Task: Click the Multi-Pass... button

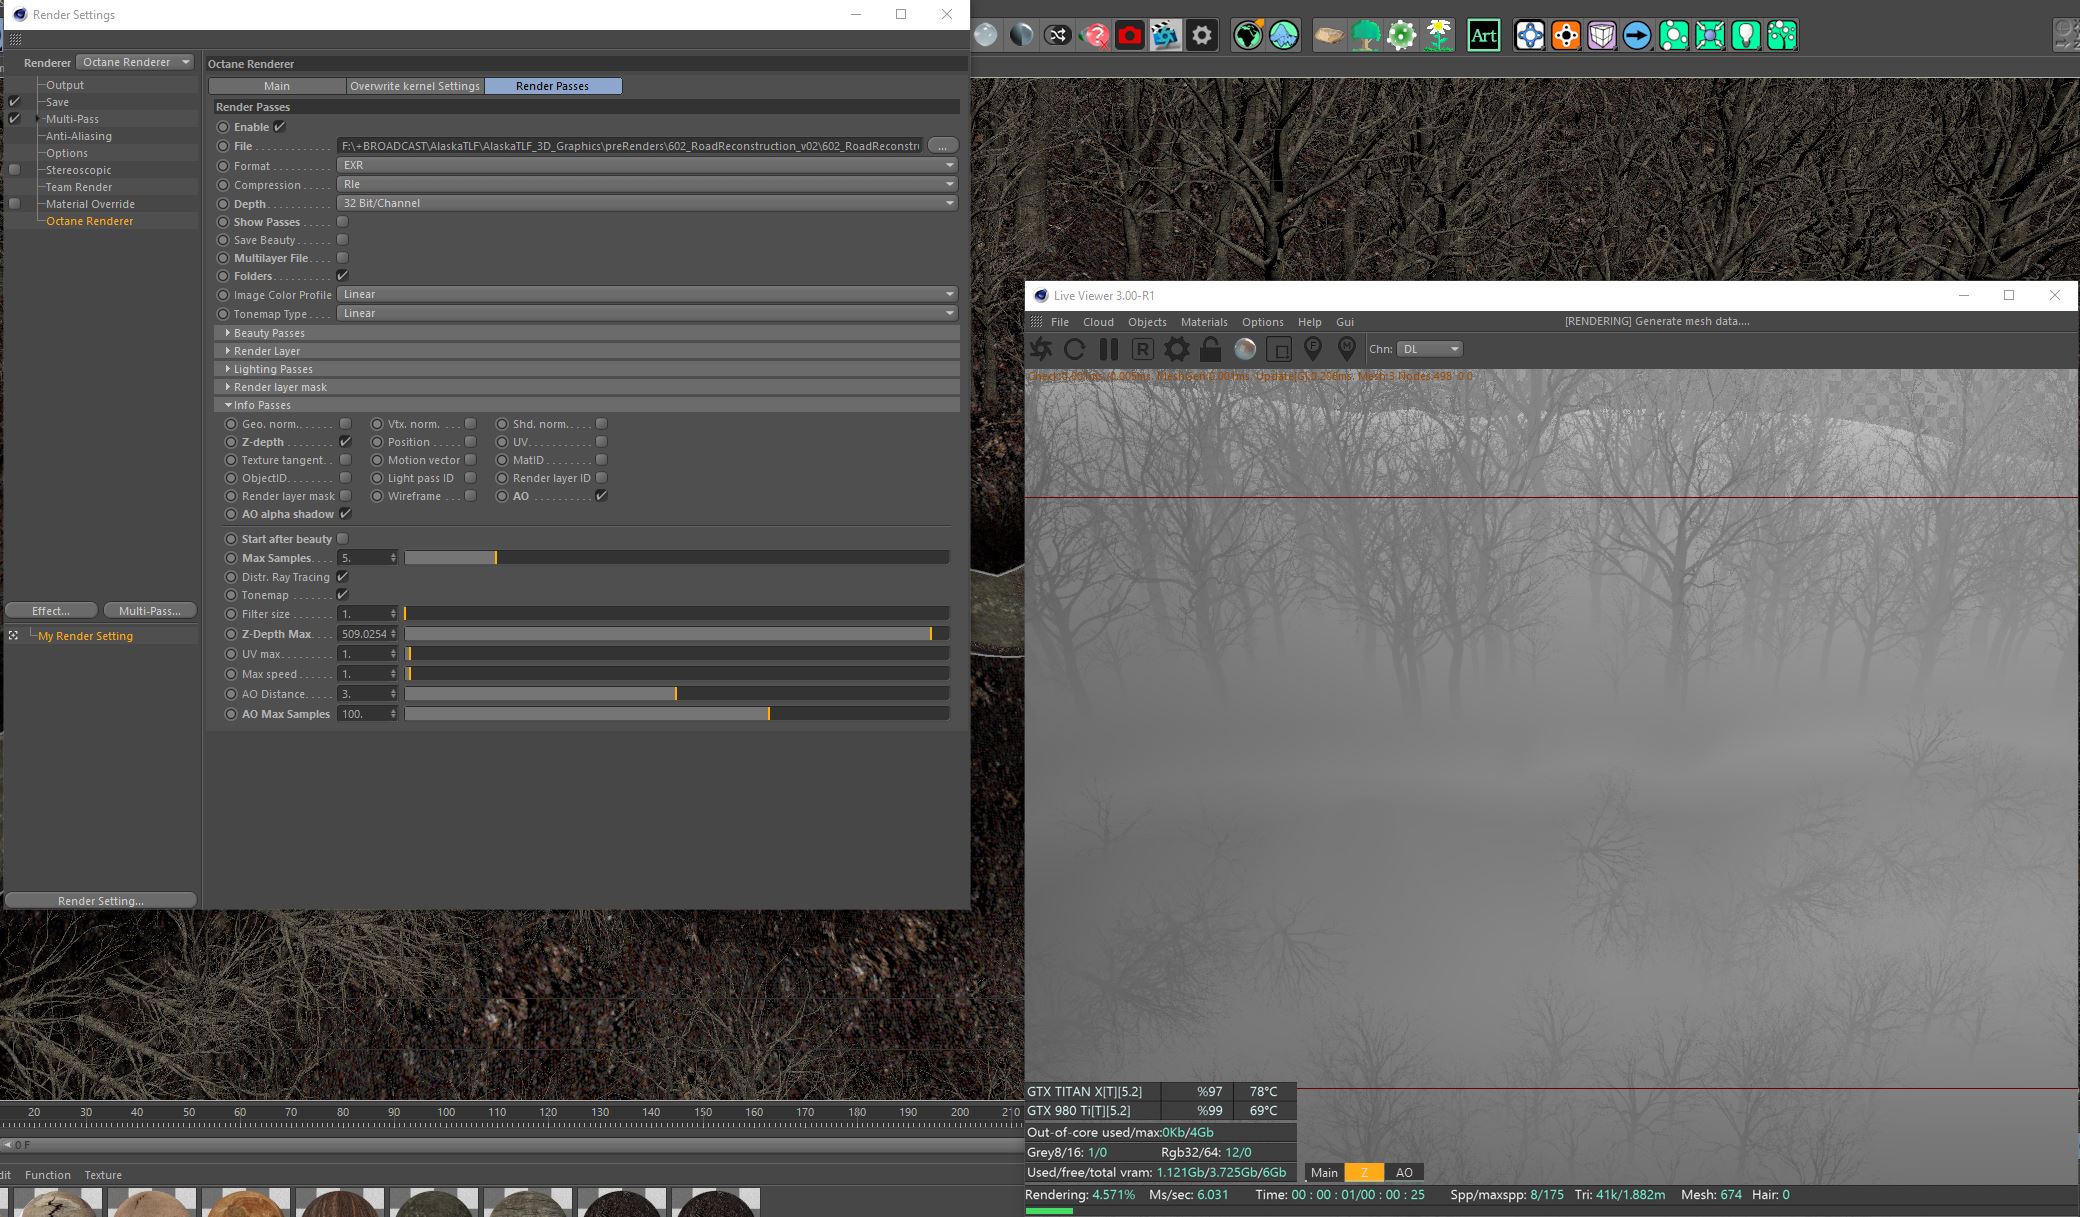Action: click(x=150, y=611)
